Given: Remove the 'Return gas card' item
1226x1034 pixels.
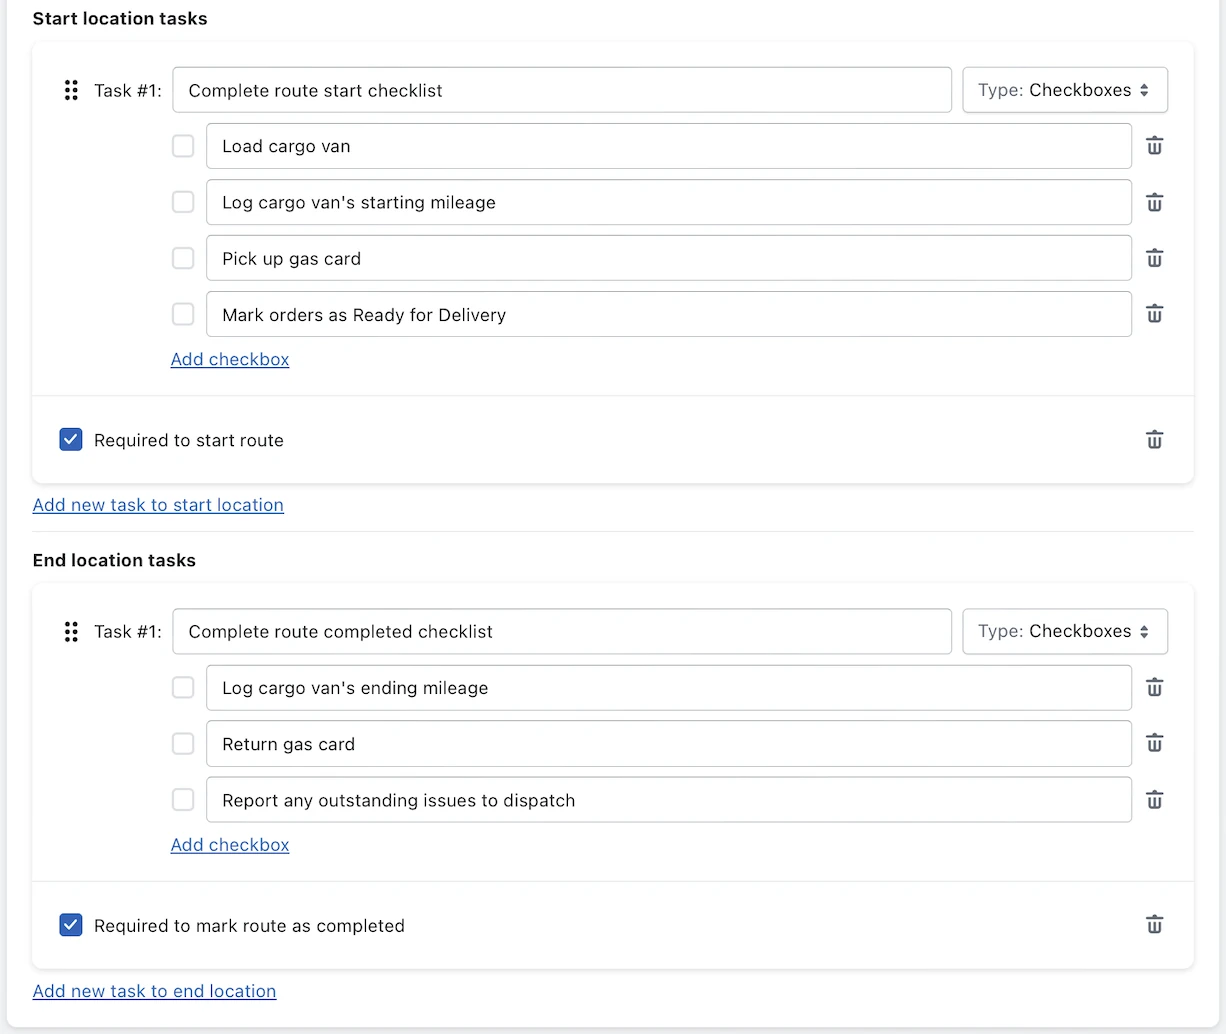Looking at the screenshot, I should click(x=1154, y=743).
